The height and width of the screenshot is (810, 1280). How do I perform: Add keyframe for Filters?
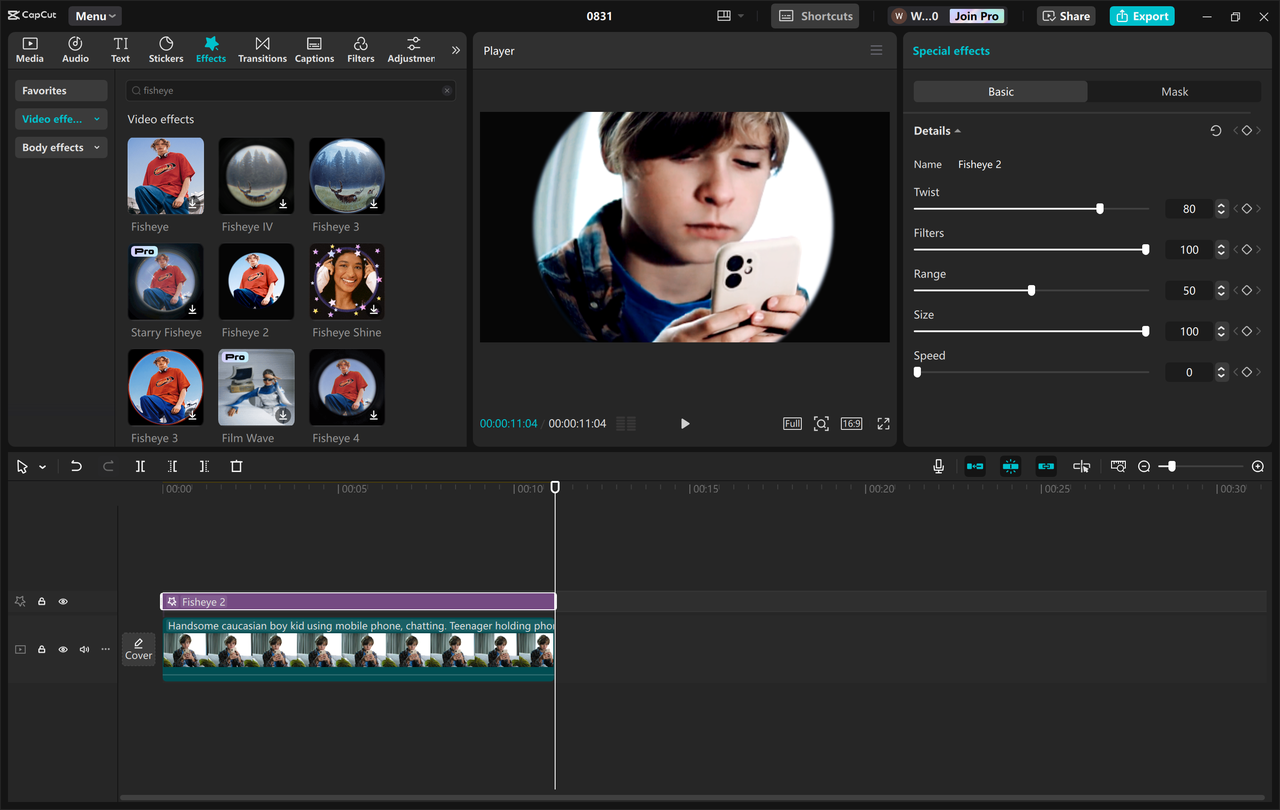click(x=1247, y=250)
